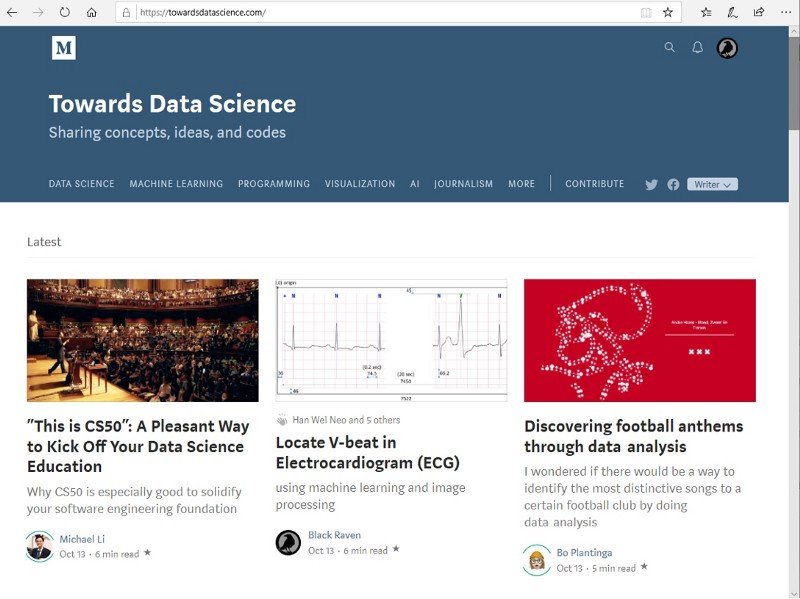The height and width of the screenshot is (599, 800).
Task: Expand the MORE navigation menu
Action: (x=521, y=184)
